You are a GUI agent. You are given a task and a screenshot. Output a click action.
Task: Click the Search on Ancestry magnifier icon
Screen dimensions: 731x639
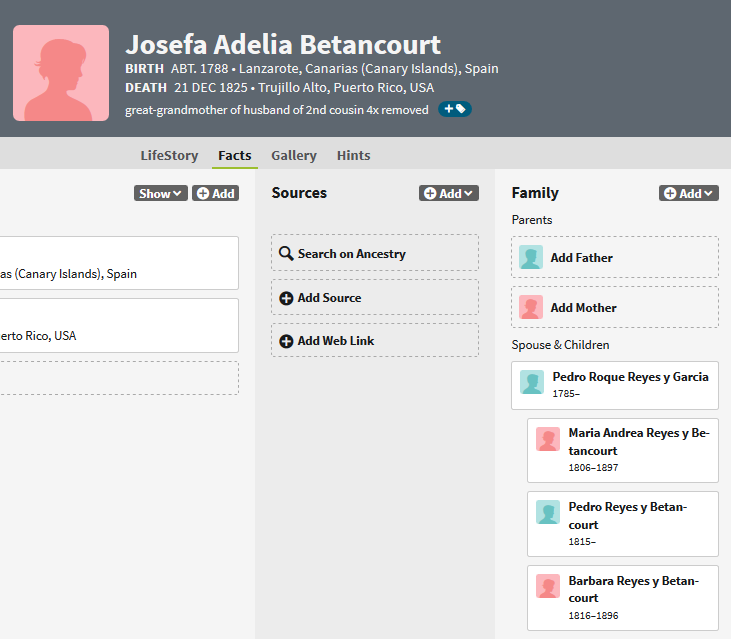tap(286, 254)
